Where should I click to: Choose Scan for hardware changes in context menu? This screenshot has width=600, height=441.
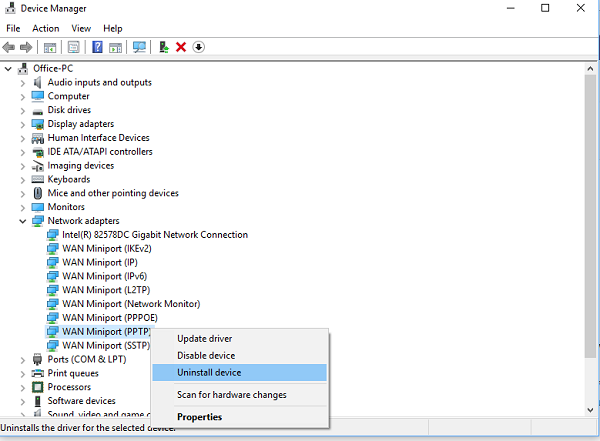pyautogui.click(x=240, y=395)
